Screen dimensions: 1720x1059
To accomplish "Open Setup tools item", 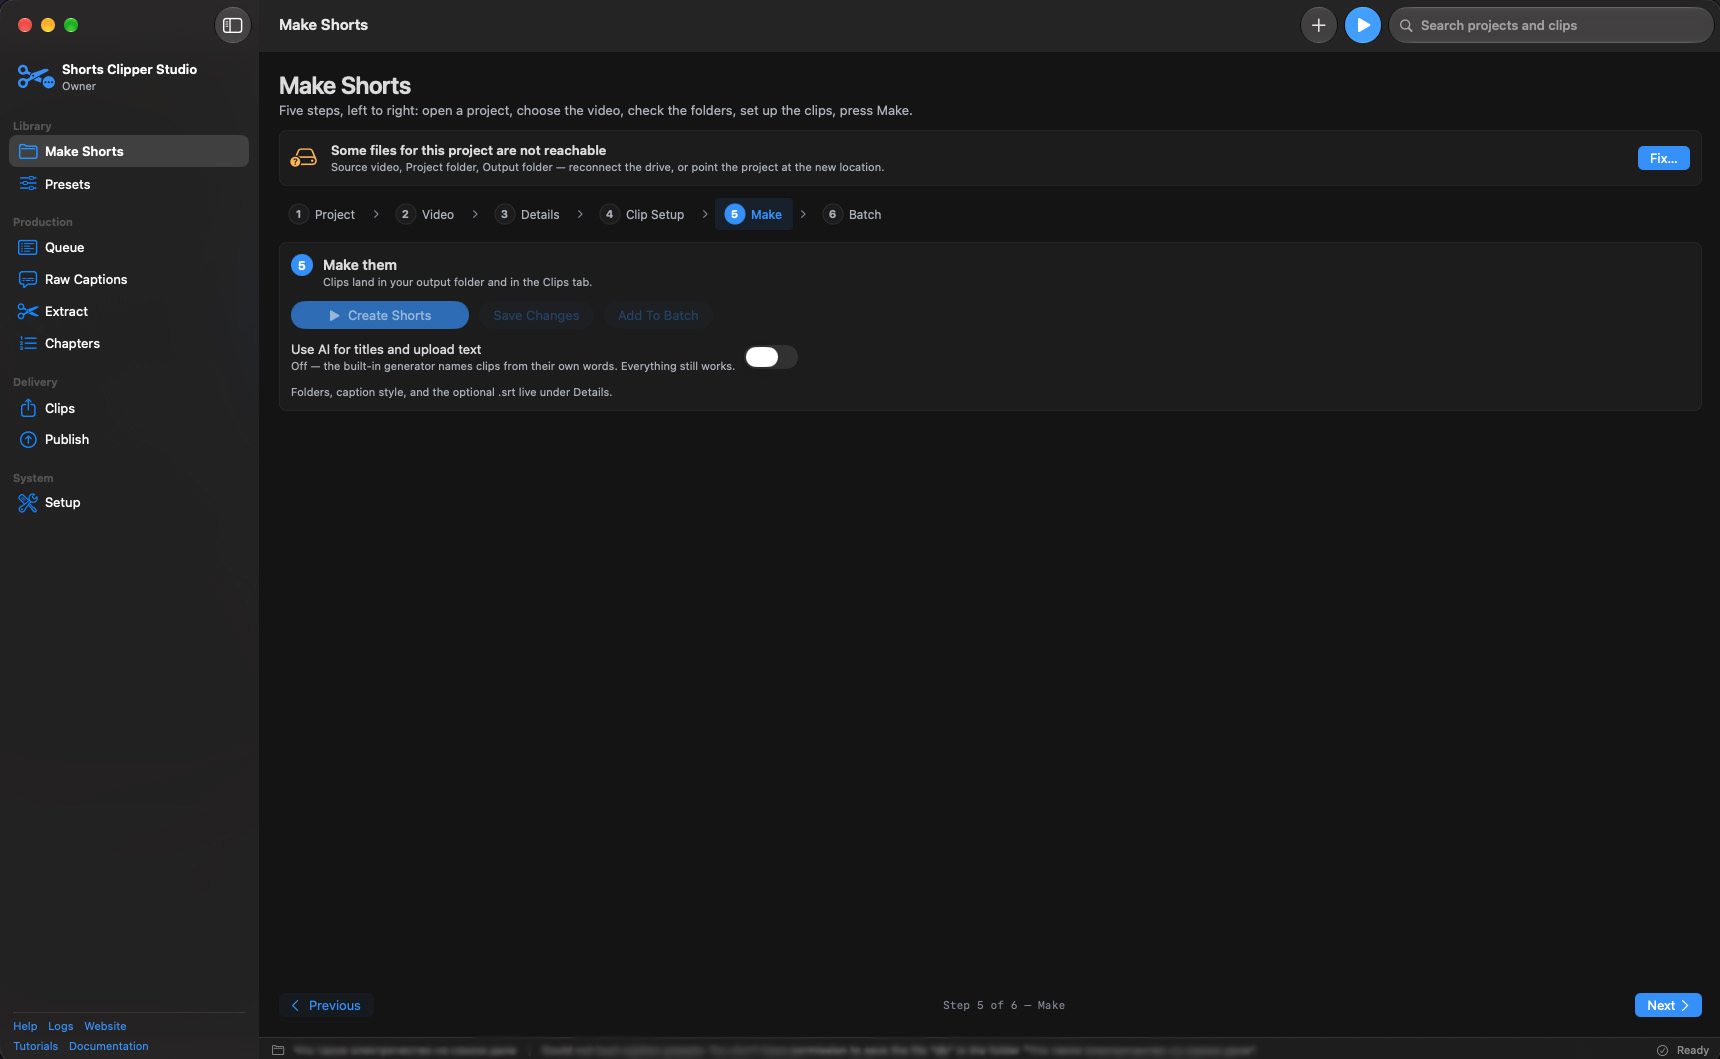I will pyautogui.click(x=129, y=502).
